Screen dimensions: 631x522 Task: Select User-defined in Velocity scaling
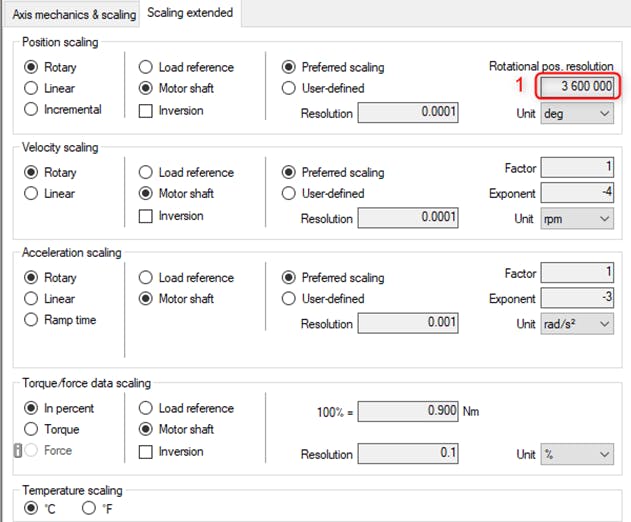pyautogui.click(x=290, y=194)
